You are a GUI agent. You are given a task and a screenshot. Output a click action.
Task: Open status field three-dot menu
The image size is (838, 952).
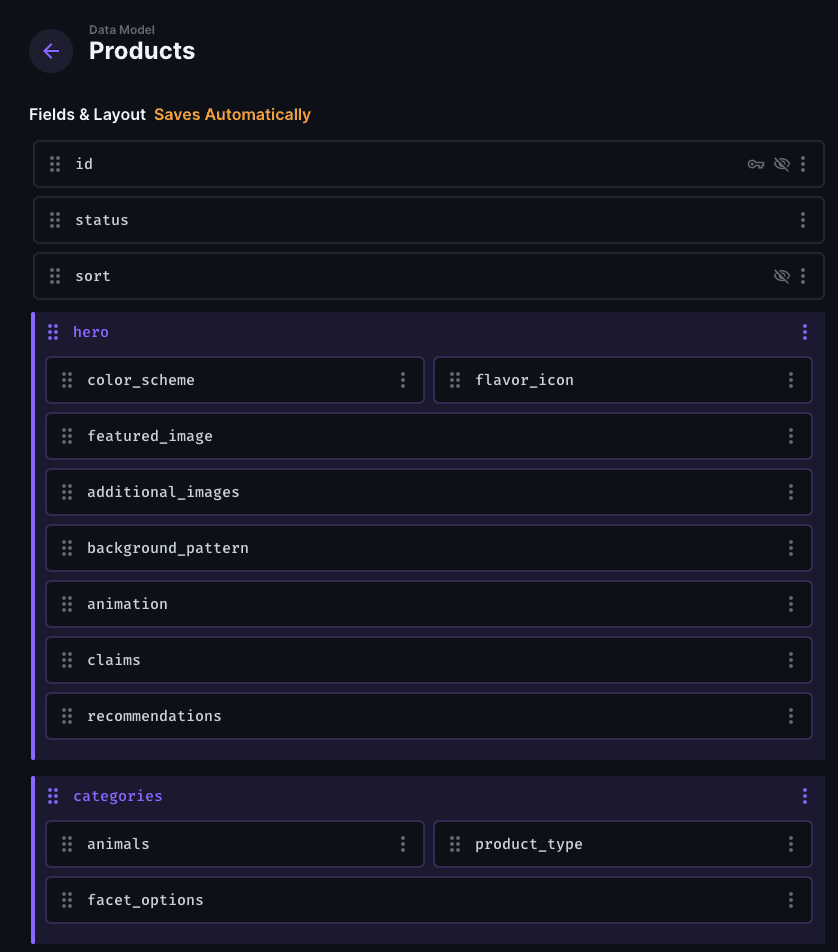coord(803,220)
